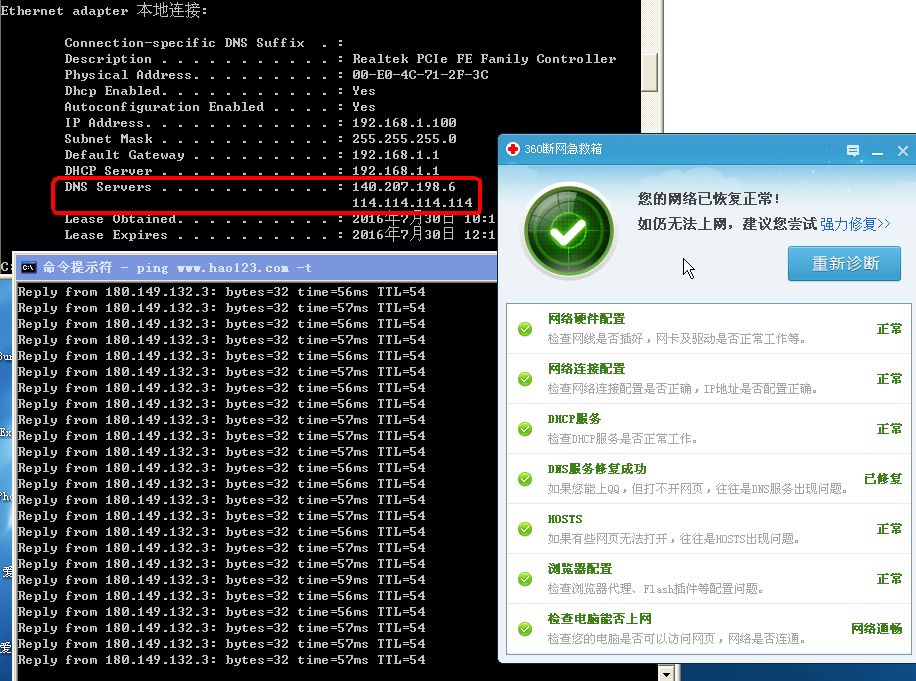Open the 强力修复>> link
This screenshot has height=681, width=916.
pos(855,224)
